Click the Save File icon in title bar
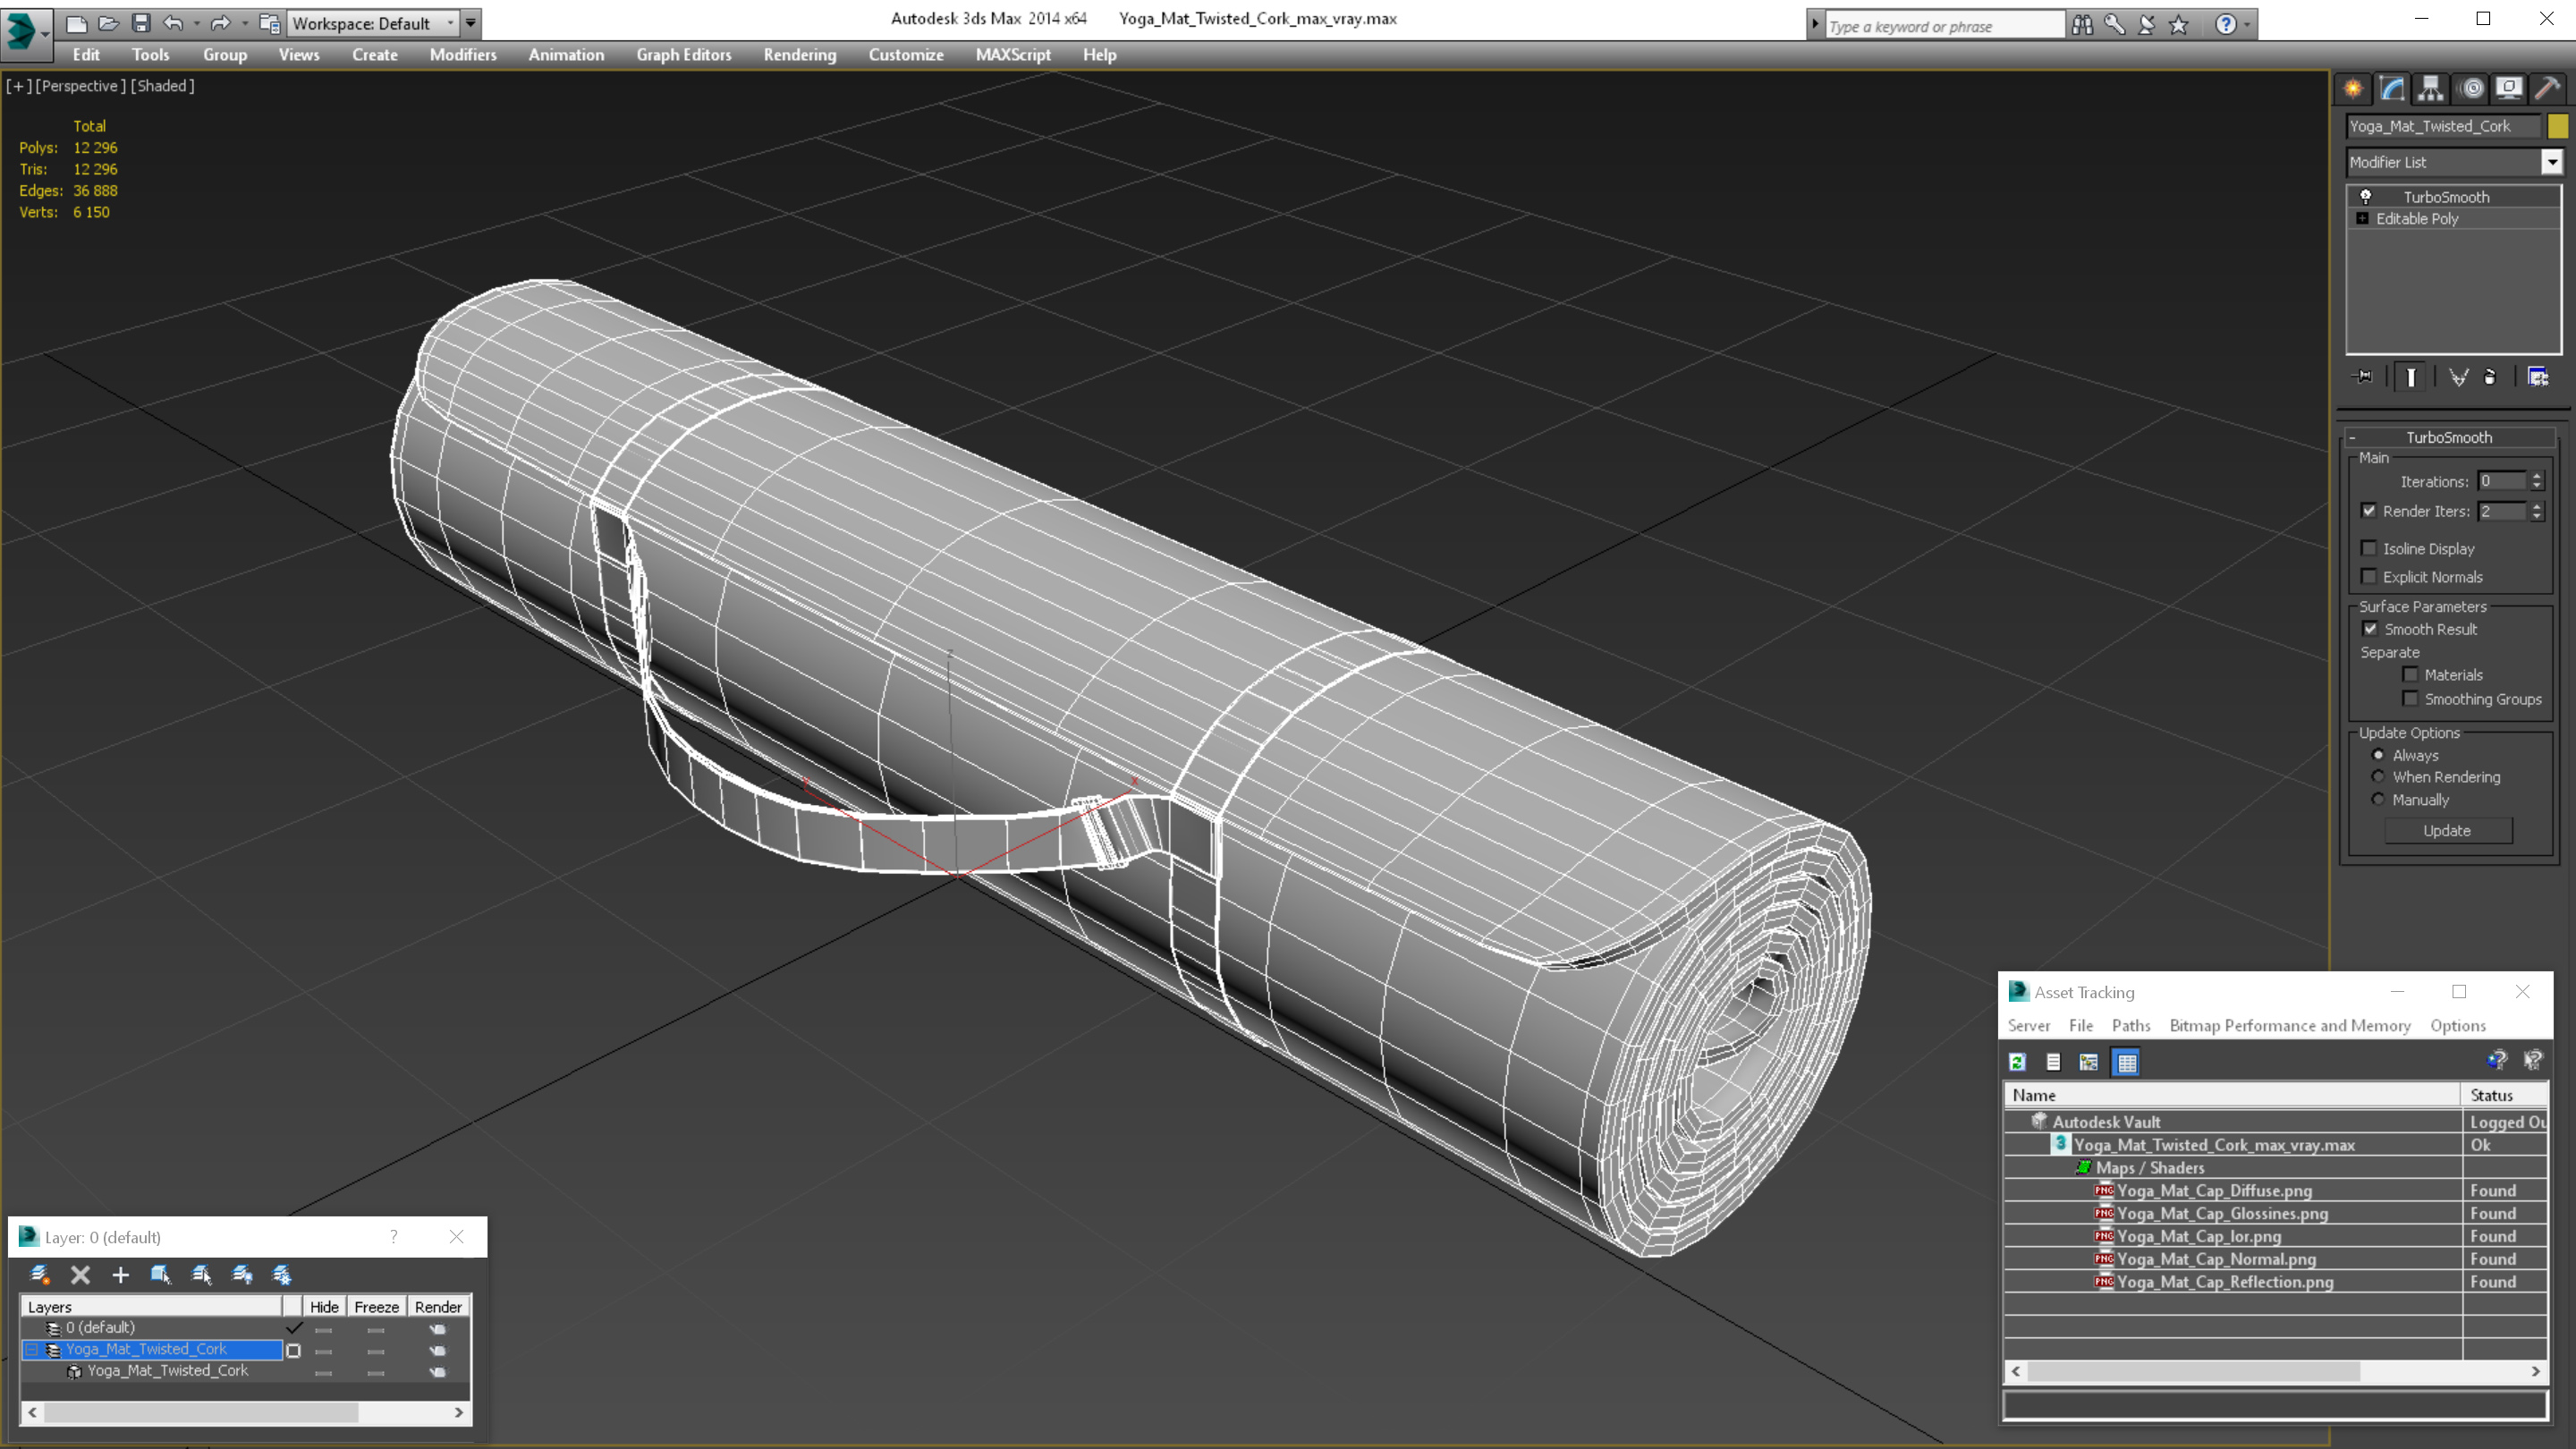 pos(141,23)
